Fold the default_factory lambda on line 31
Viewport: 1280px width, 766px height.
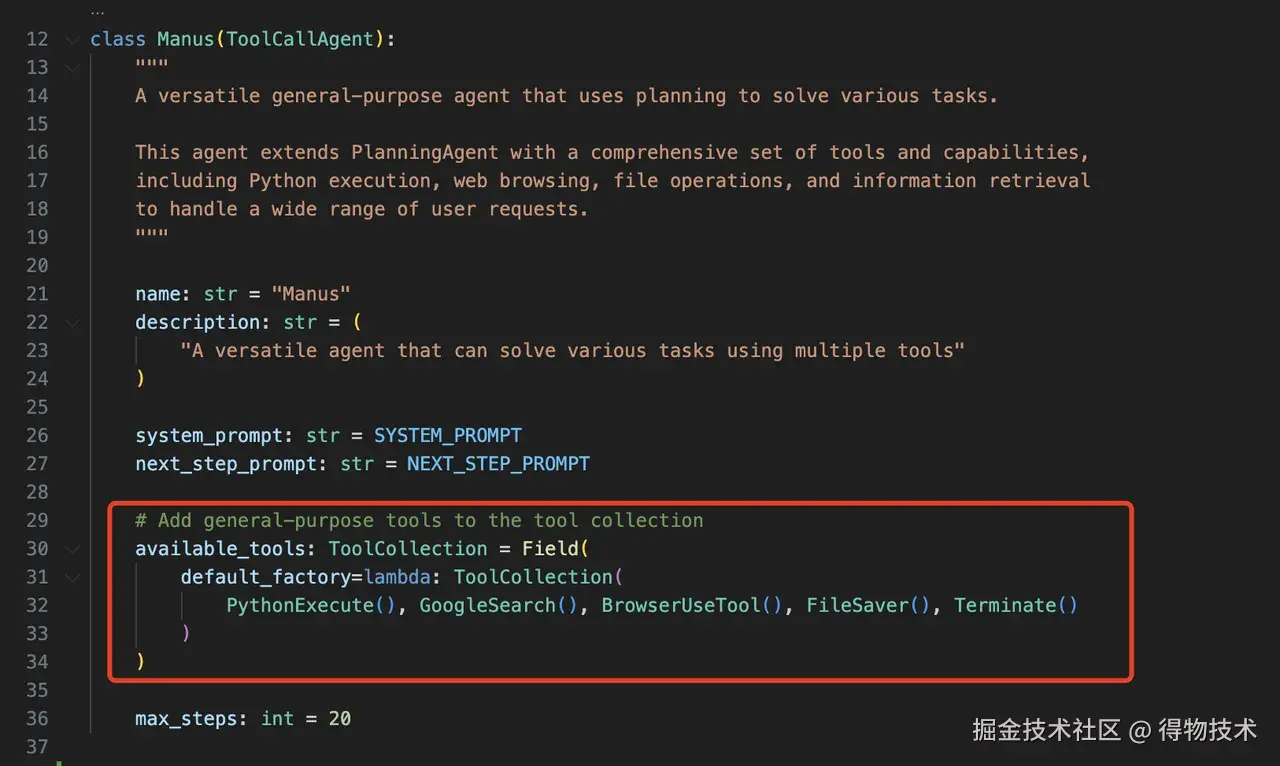pyautogui.click(x=70, y=577)
